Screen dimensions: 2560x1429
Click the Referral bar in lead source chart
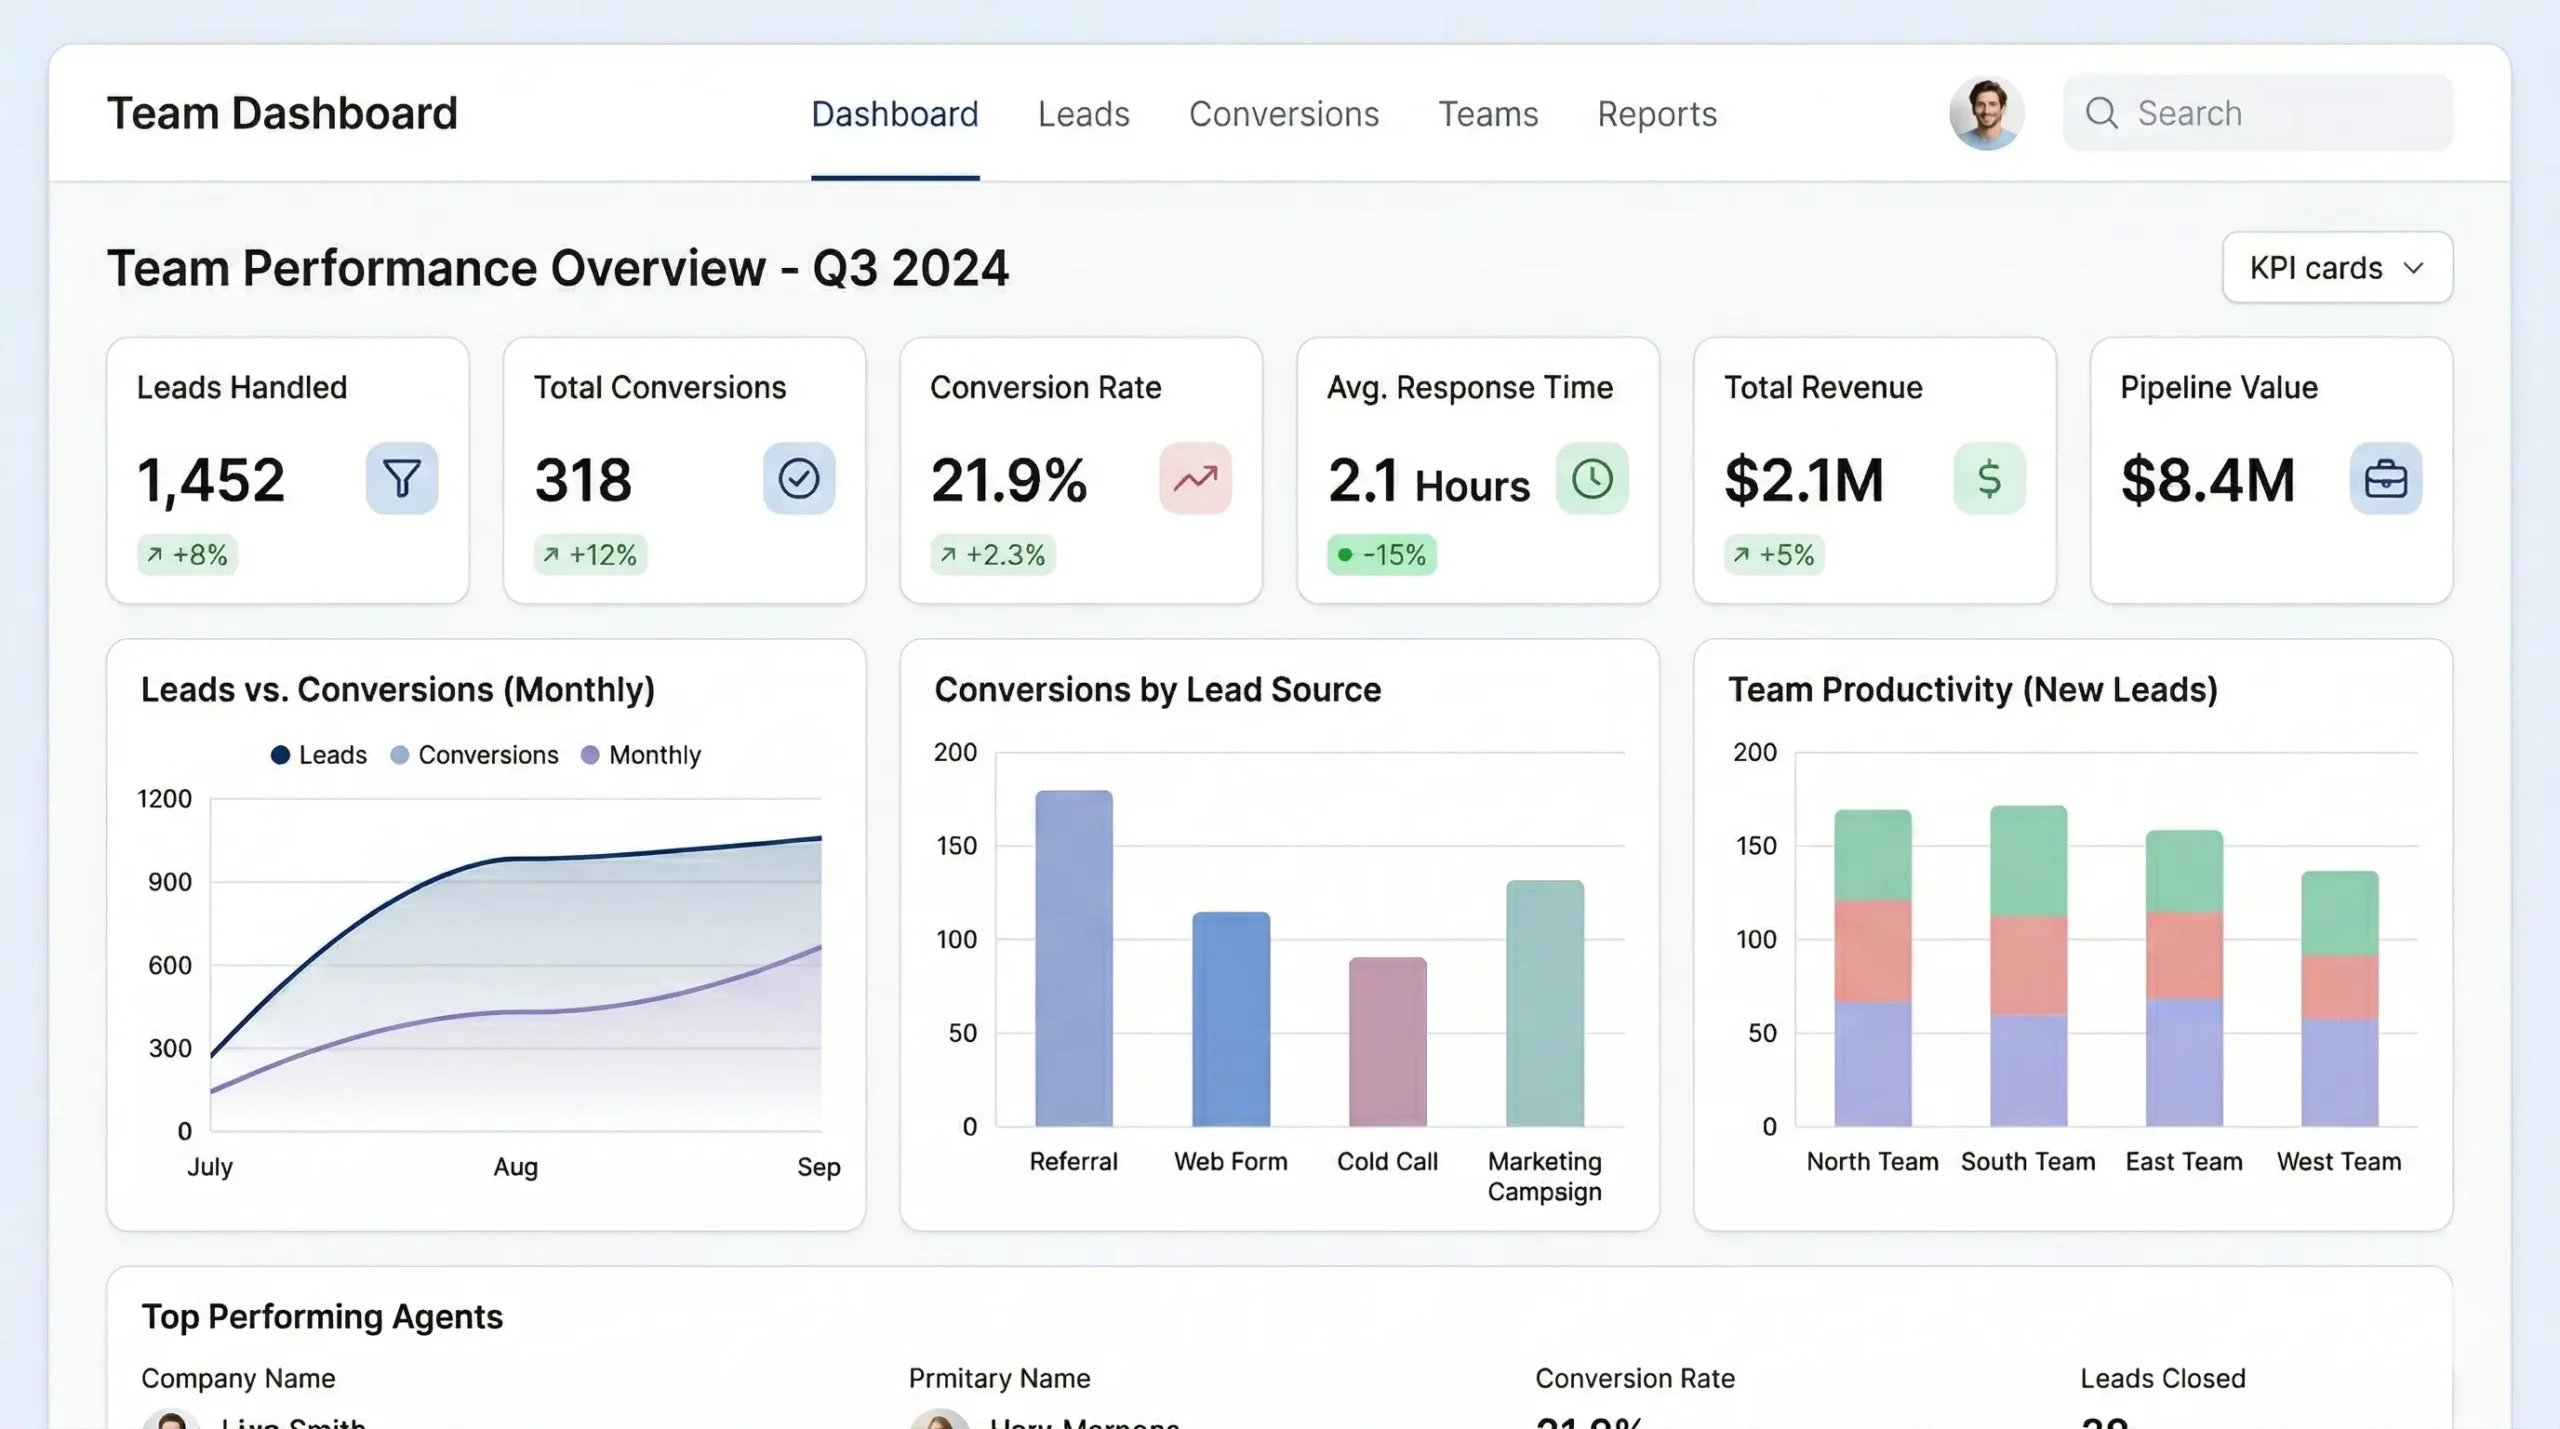click(1074, 958)
